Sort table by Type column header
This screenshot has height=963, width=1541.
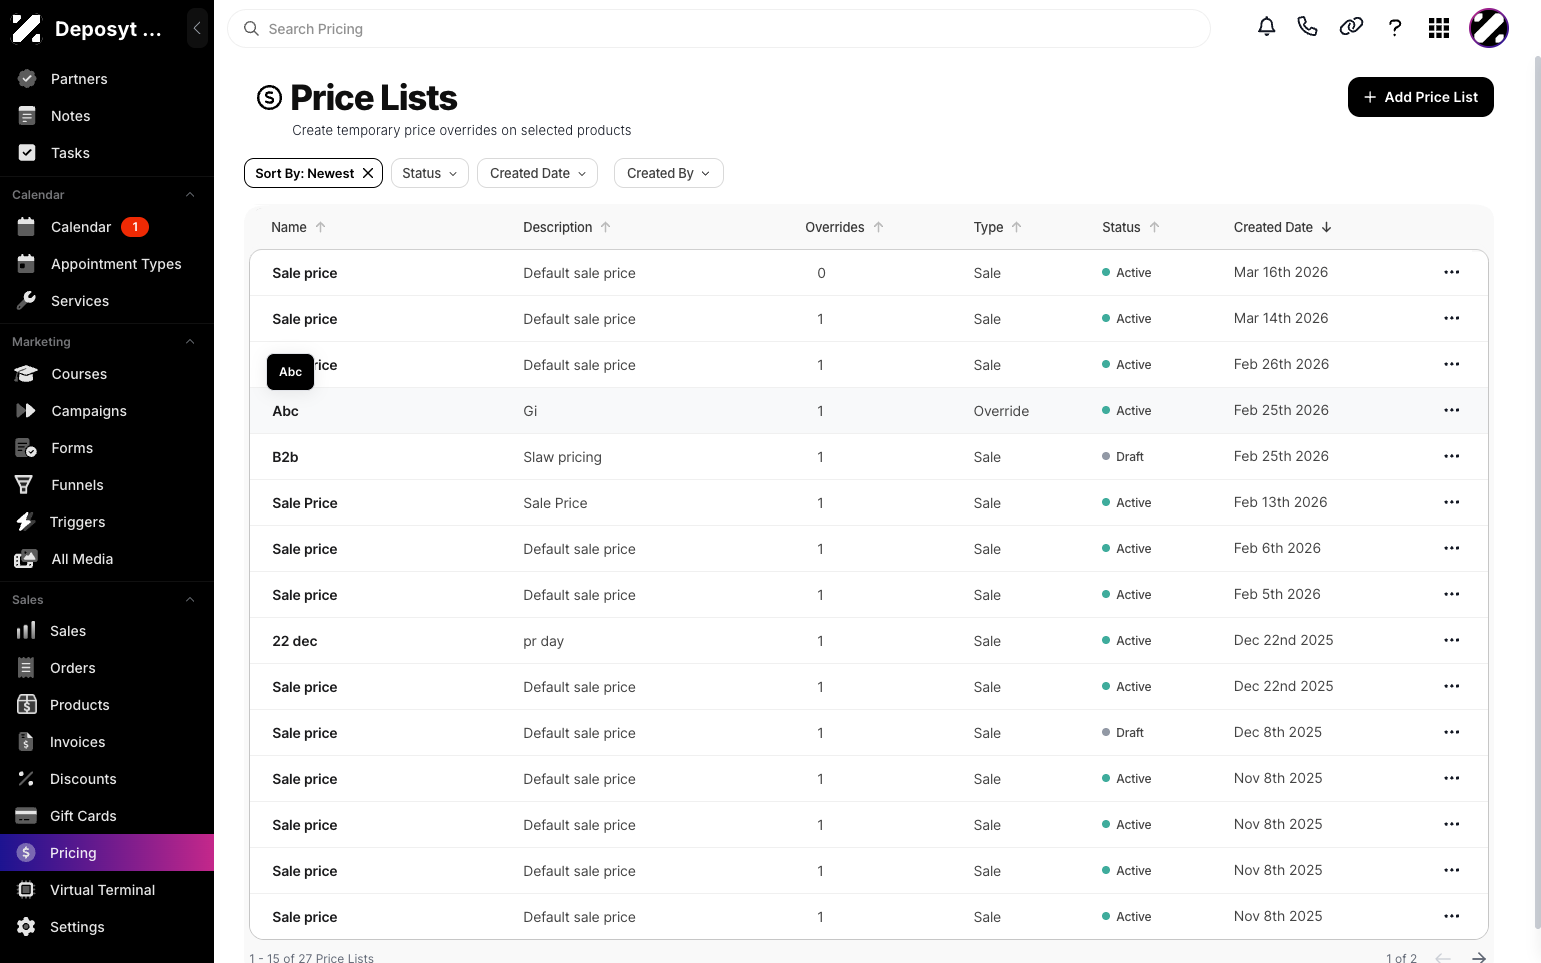(997, 227)
